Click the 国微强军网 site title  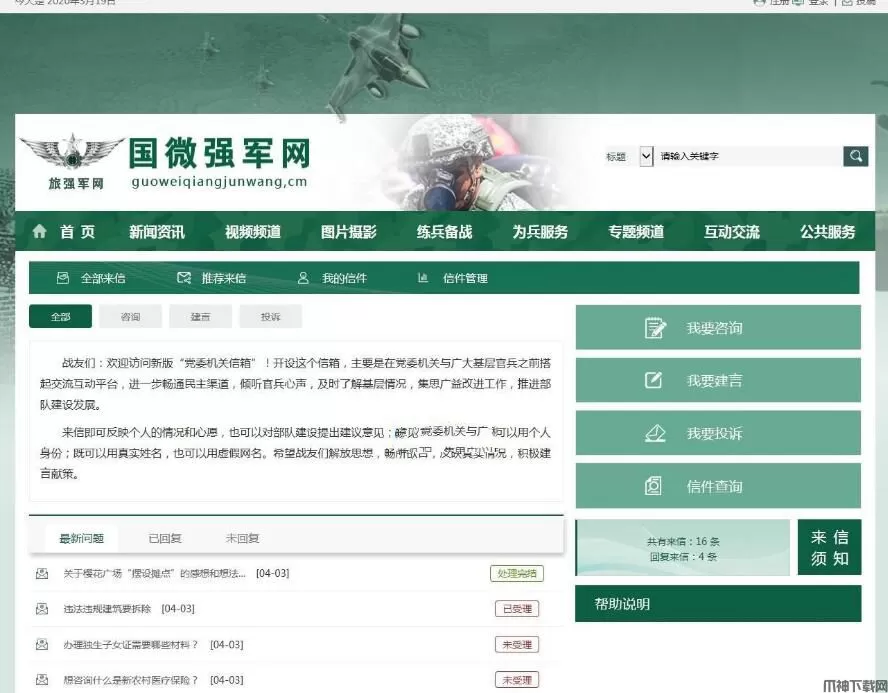pos(220,153)
